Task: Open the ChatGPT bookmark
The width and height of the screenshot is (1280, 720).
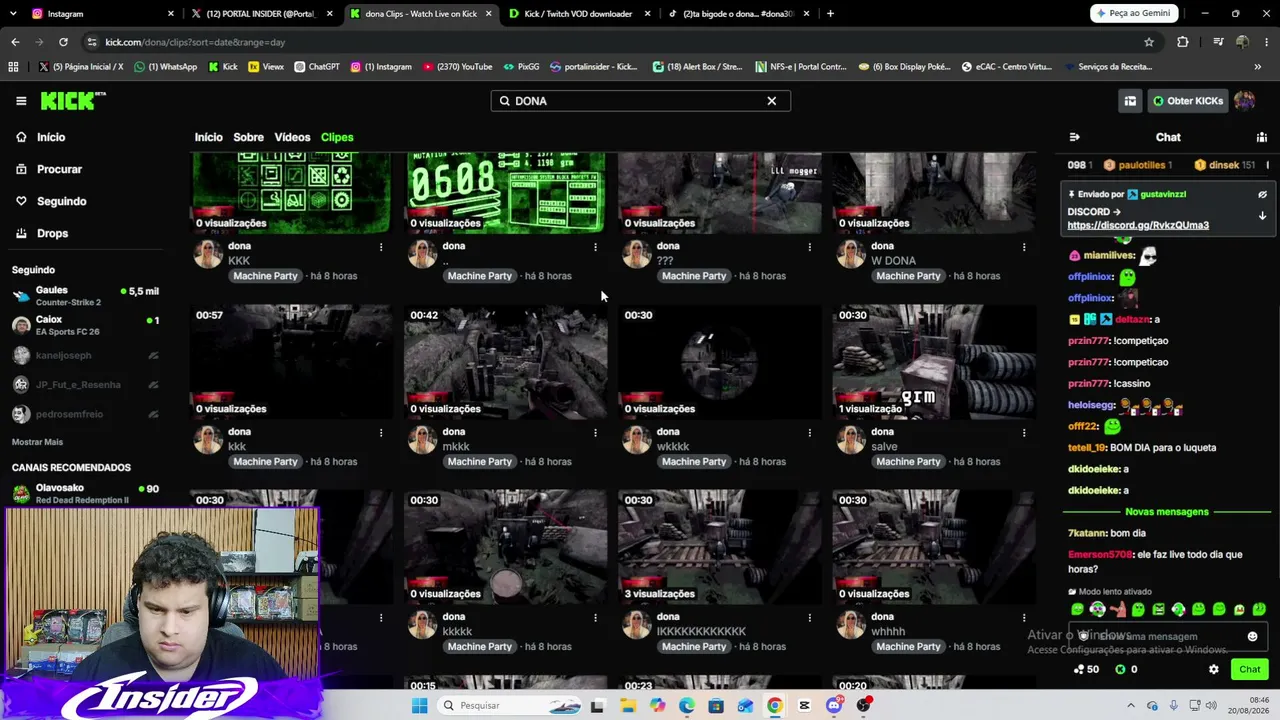Action: (x=317, y=67)
